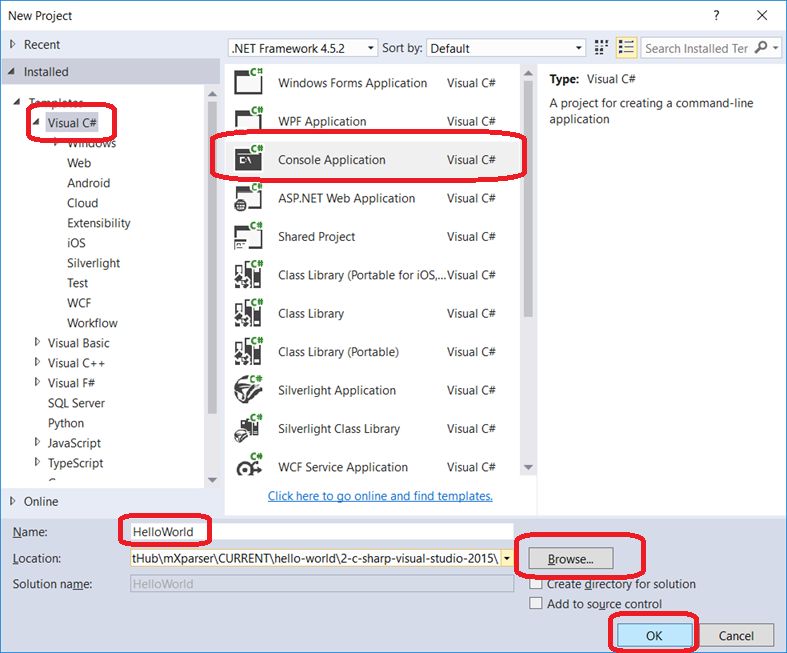Click the Search Installed Templates box
The height and width of the screenshot is (653, 787).
point(697,48)
